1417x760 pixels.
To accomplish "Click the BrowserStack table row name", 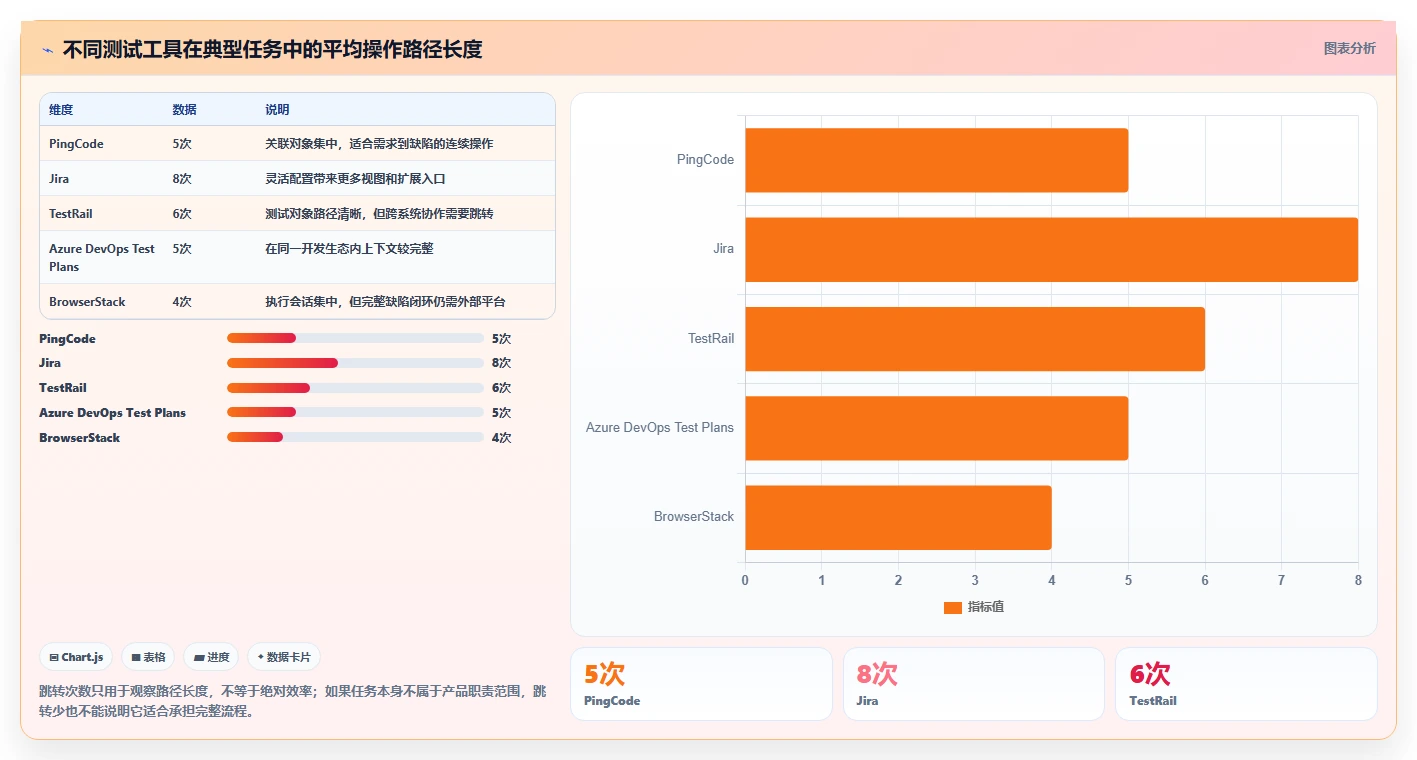I will (x=87, y=302).
